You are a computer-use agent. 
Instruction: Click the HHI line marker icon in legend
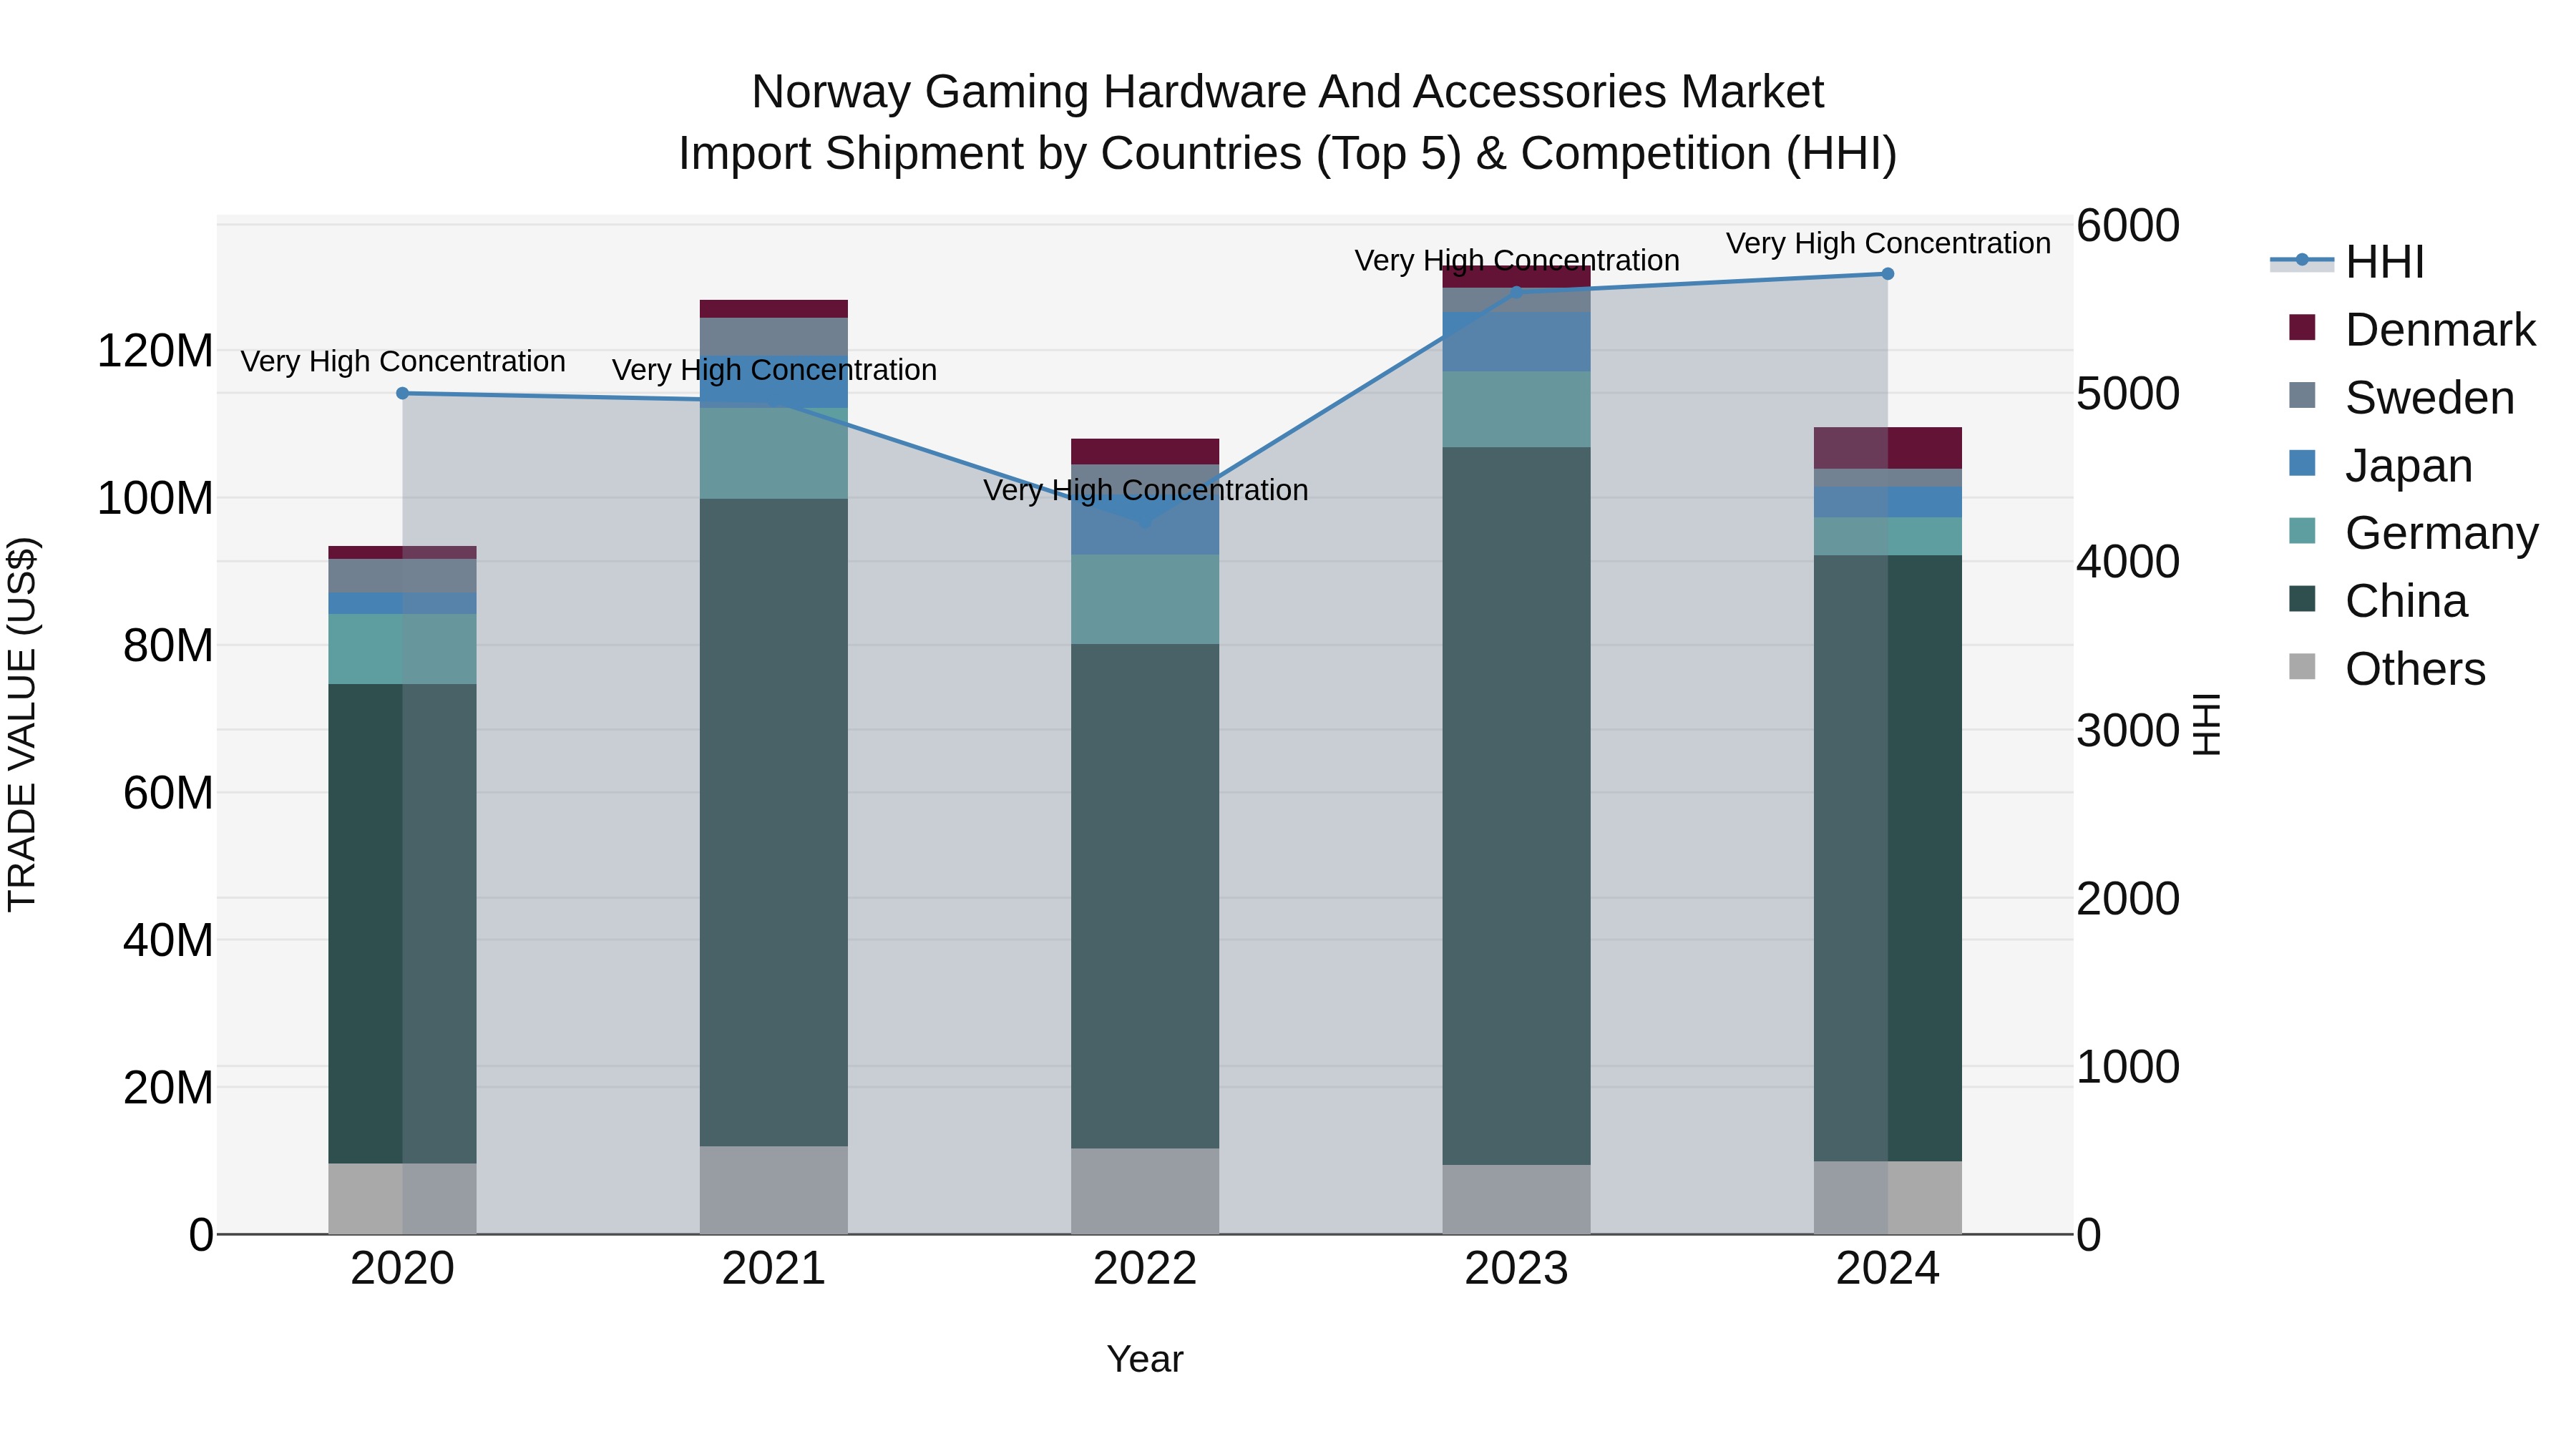[2302, 261]
